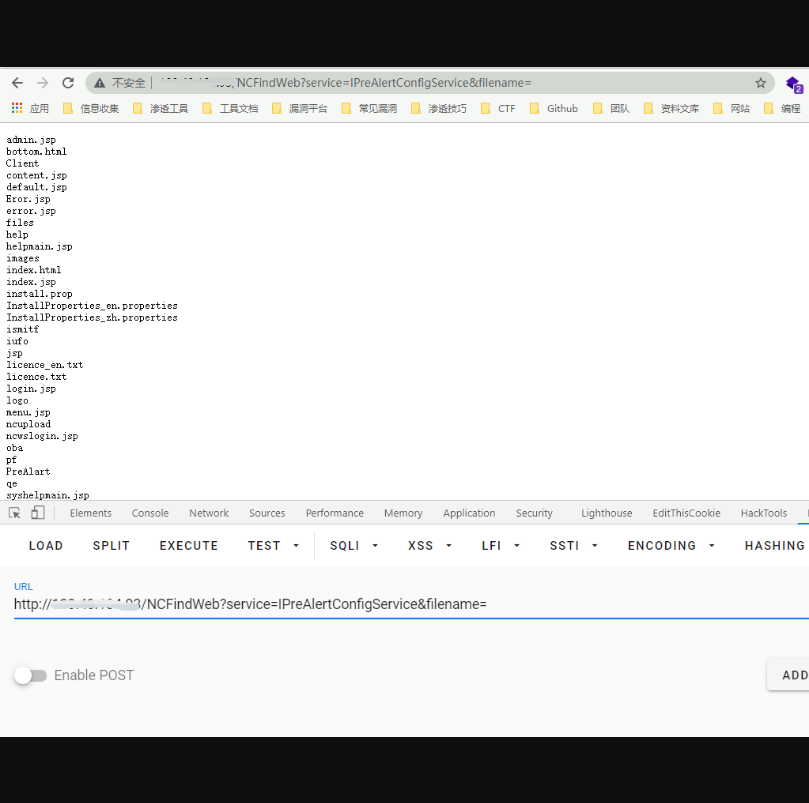Switch to the Console tab

click(150, 513)
